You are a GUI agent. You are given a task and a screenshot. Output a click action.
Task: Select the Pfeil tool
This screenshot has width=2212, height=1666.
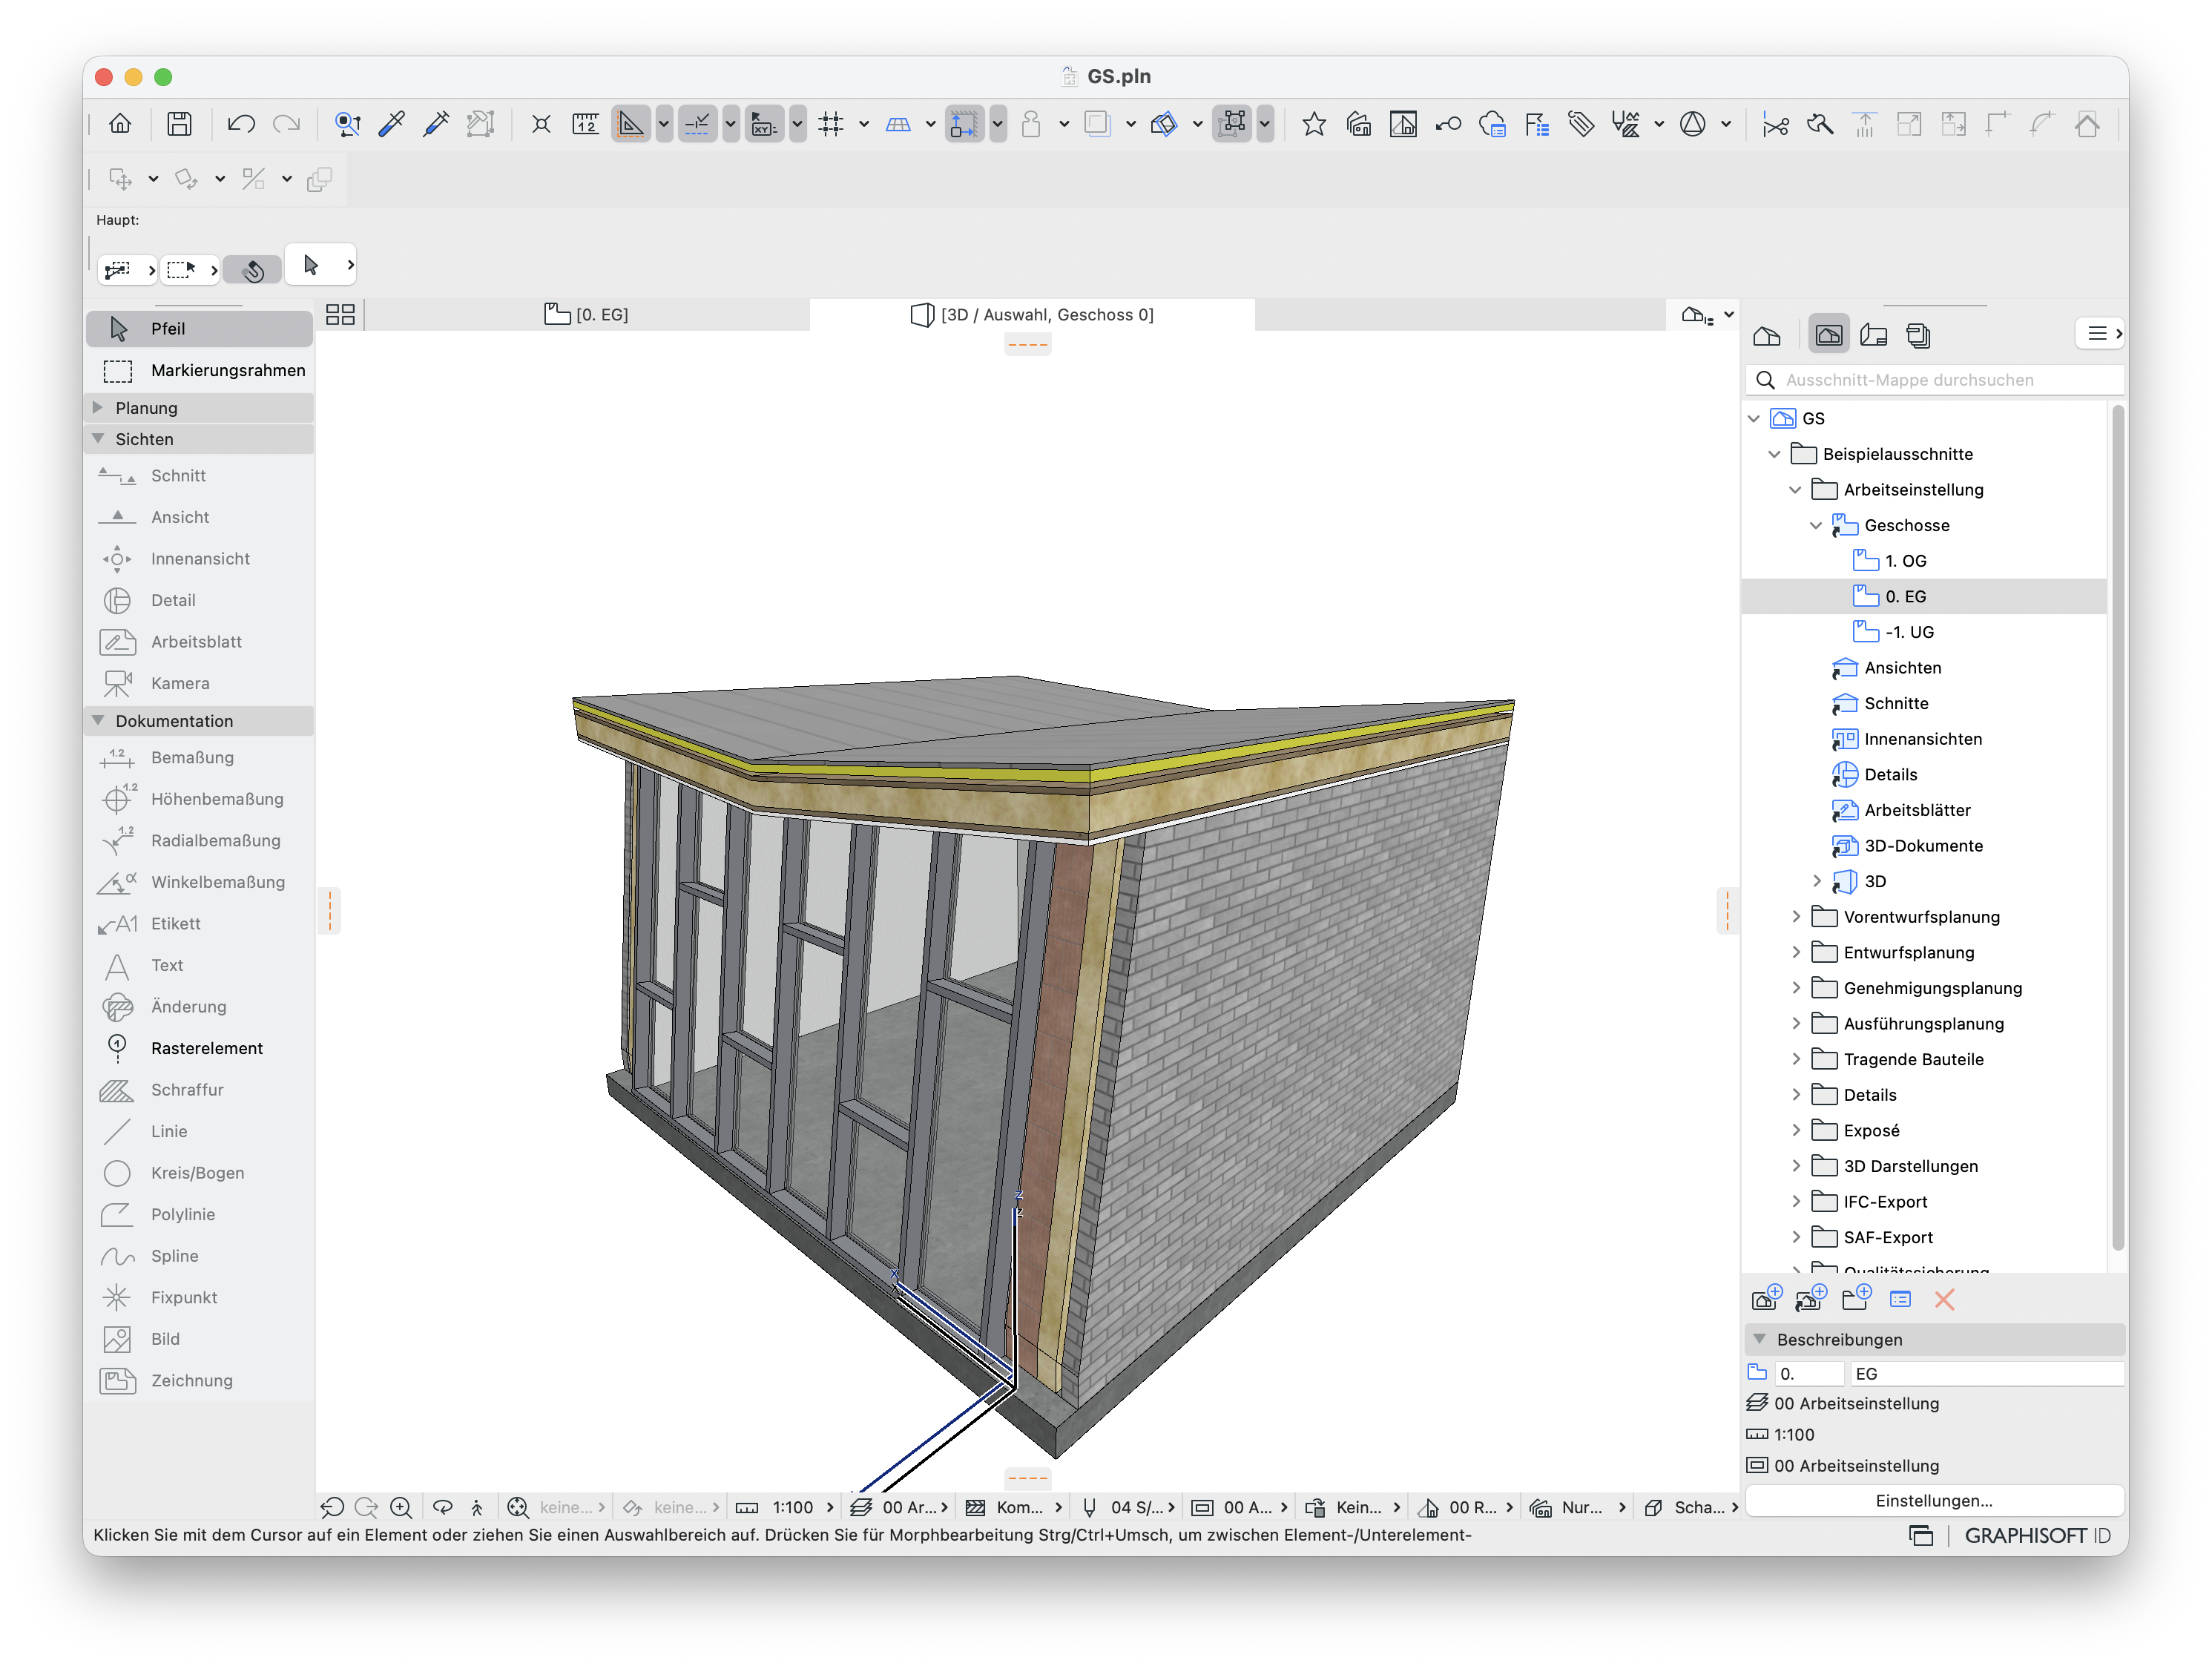coord(199,329)
